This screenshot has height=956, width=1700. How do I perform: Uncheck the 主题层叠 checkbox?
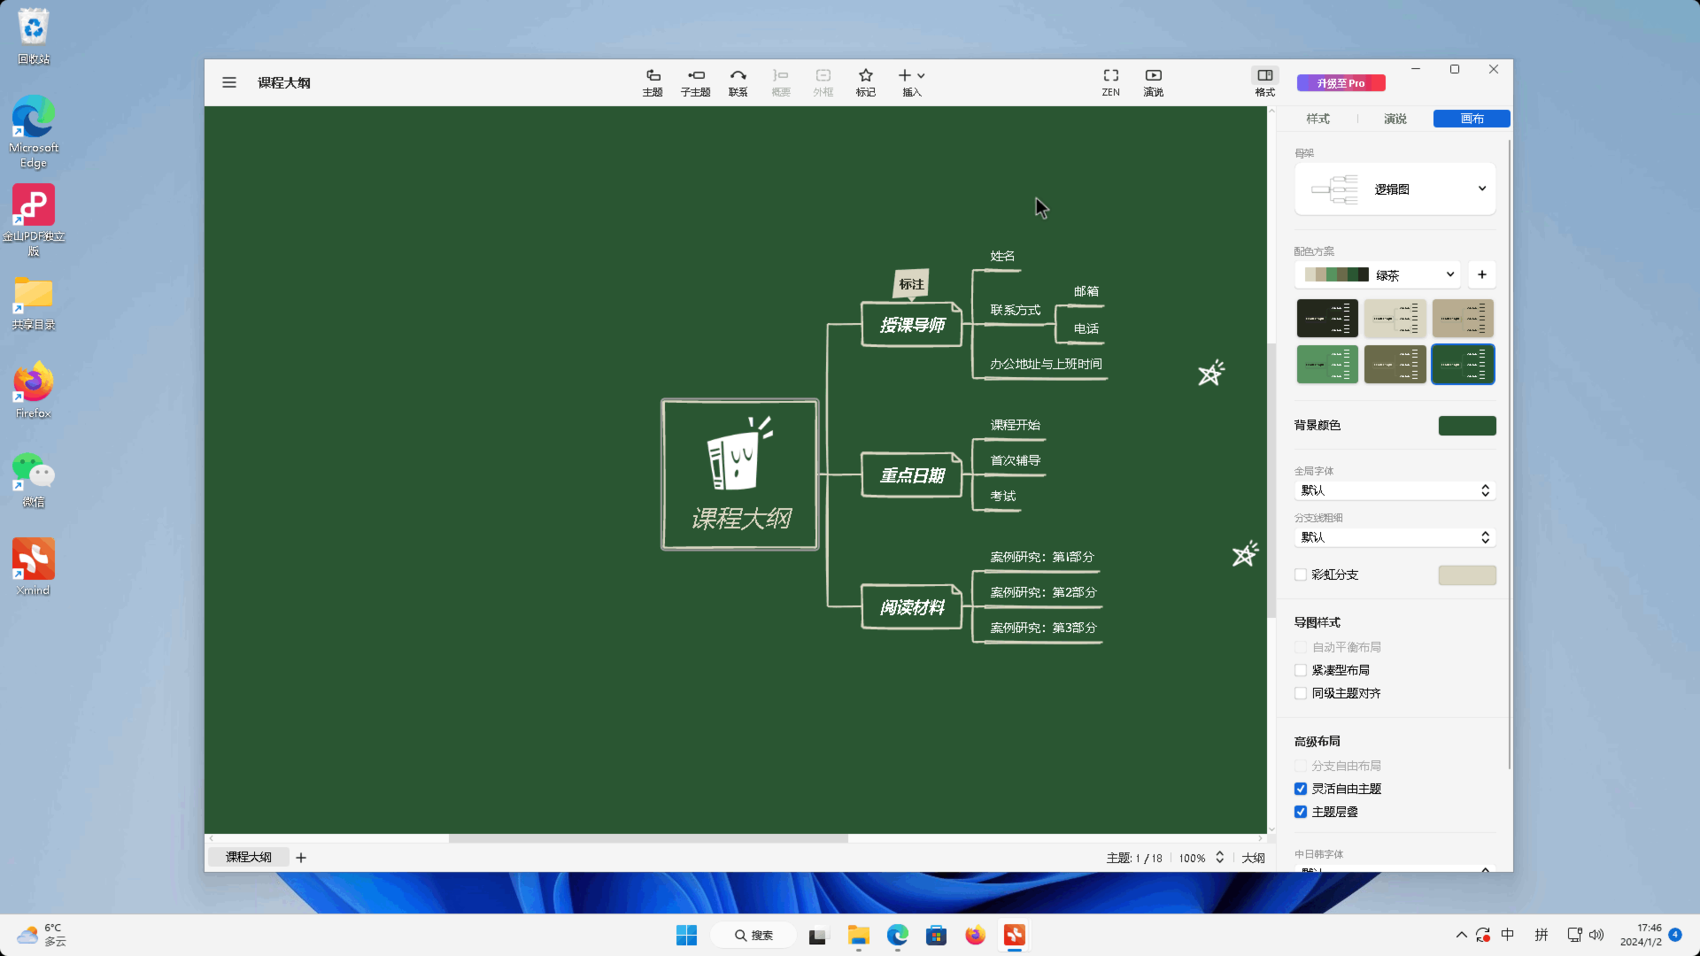1301,812
